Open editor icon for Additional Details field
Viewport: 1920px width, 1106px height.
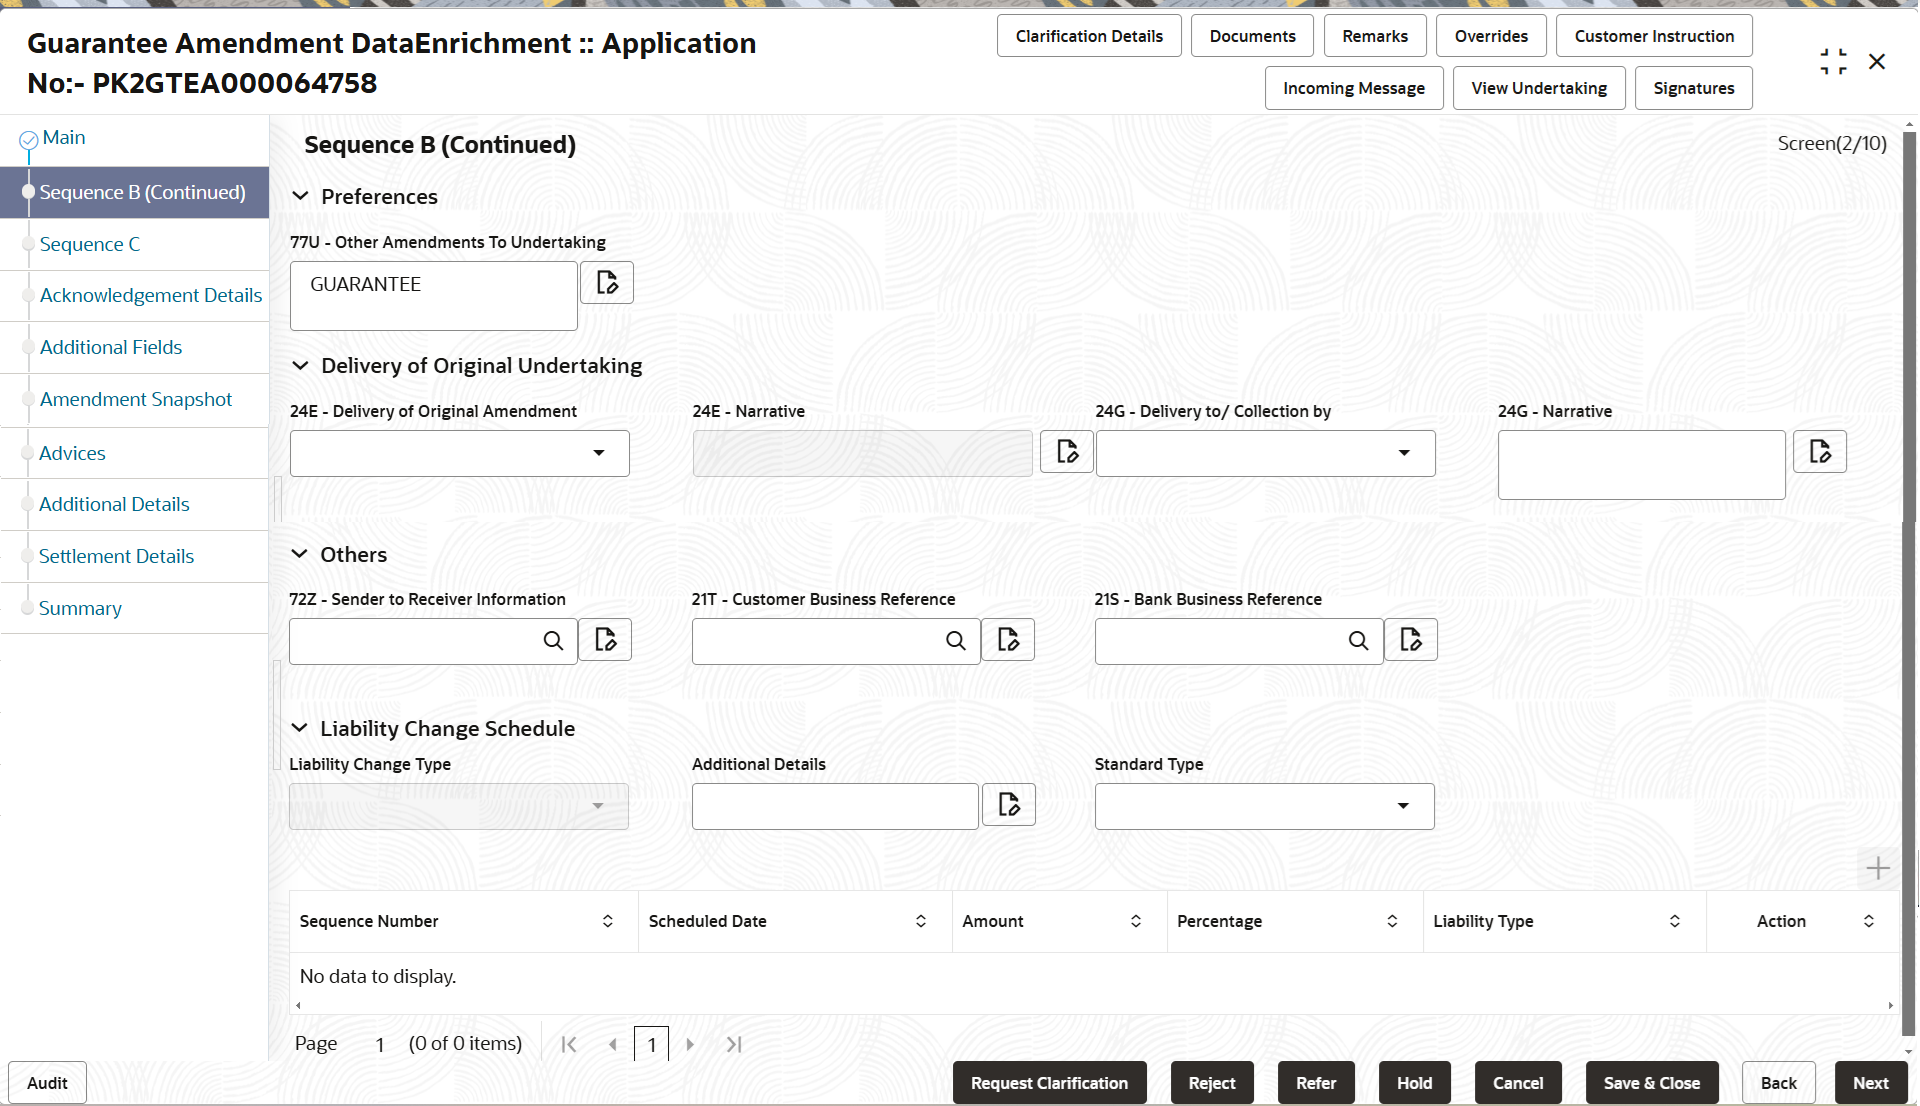coord(1009,805)
